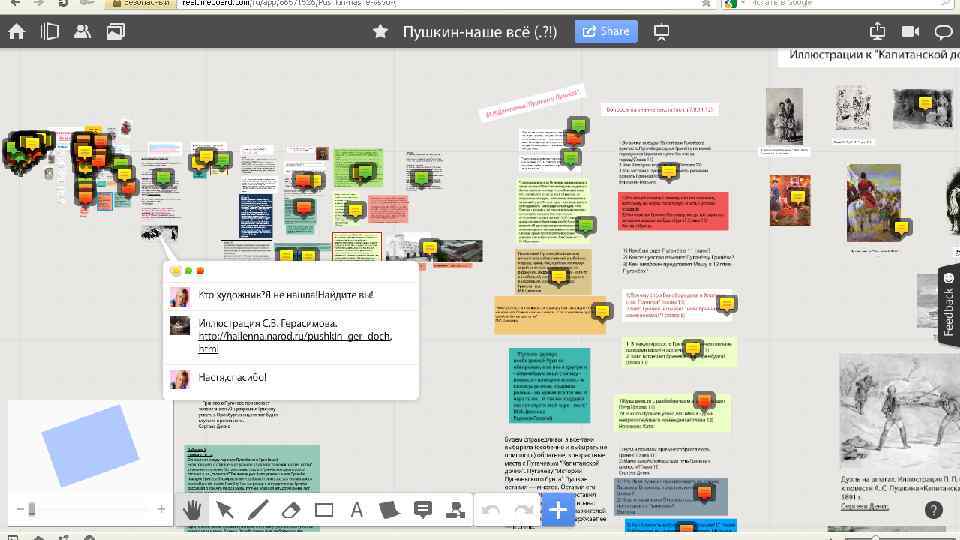
Task: Select red comment color dot
Action: tap(200, 271)
